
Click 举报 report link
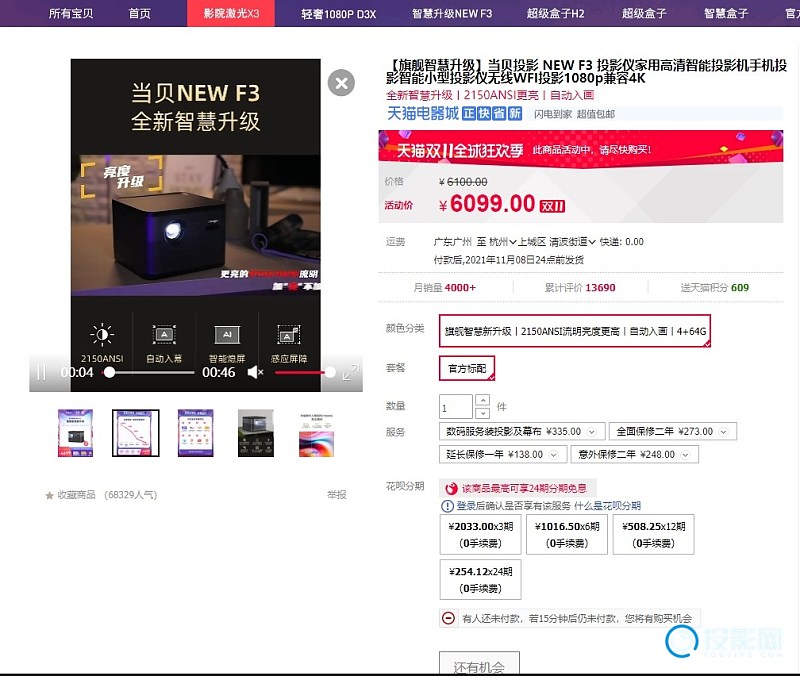click(337, 494)
